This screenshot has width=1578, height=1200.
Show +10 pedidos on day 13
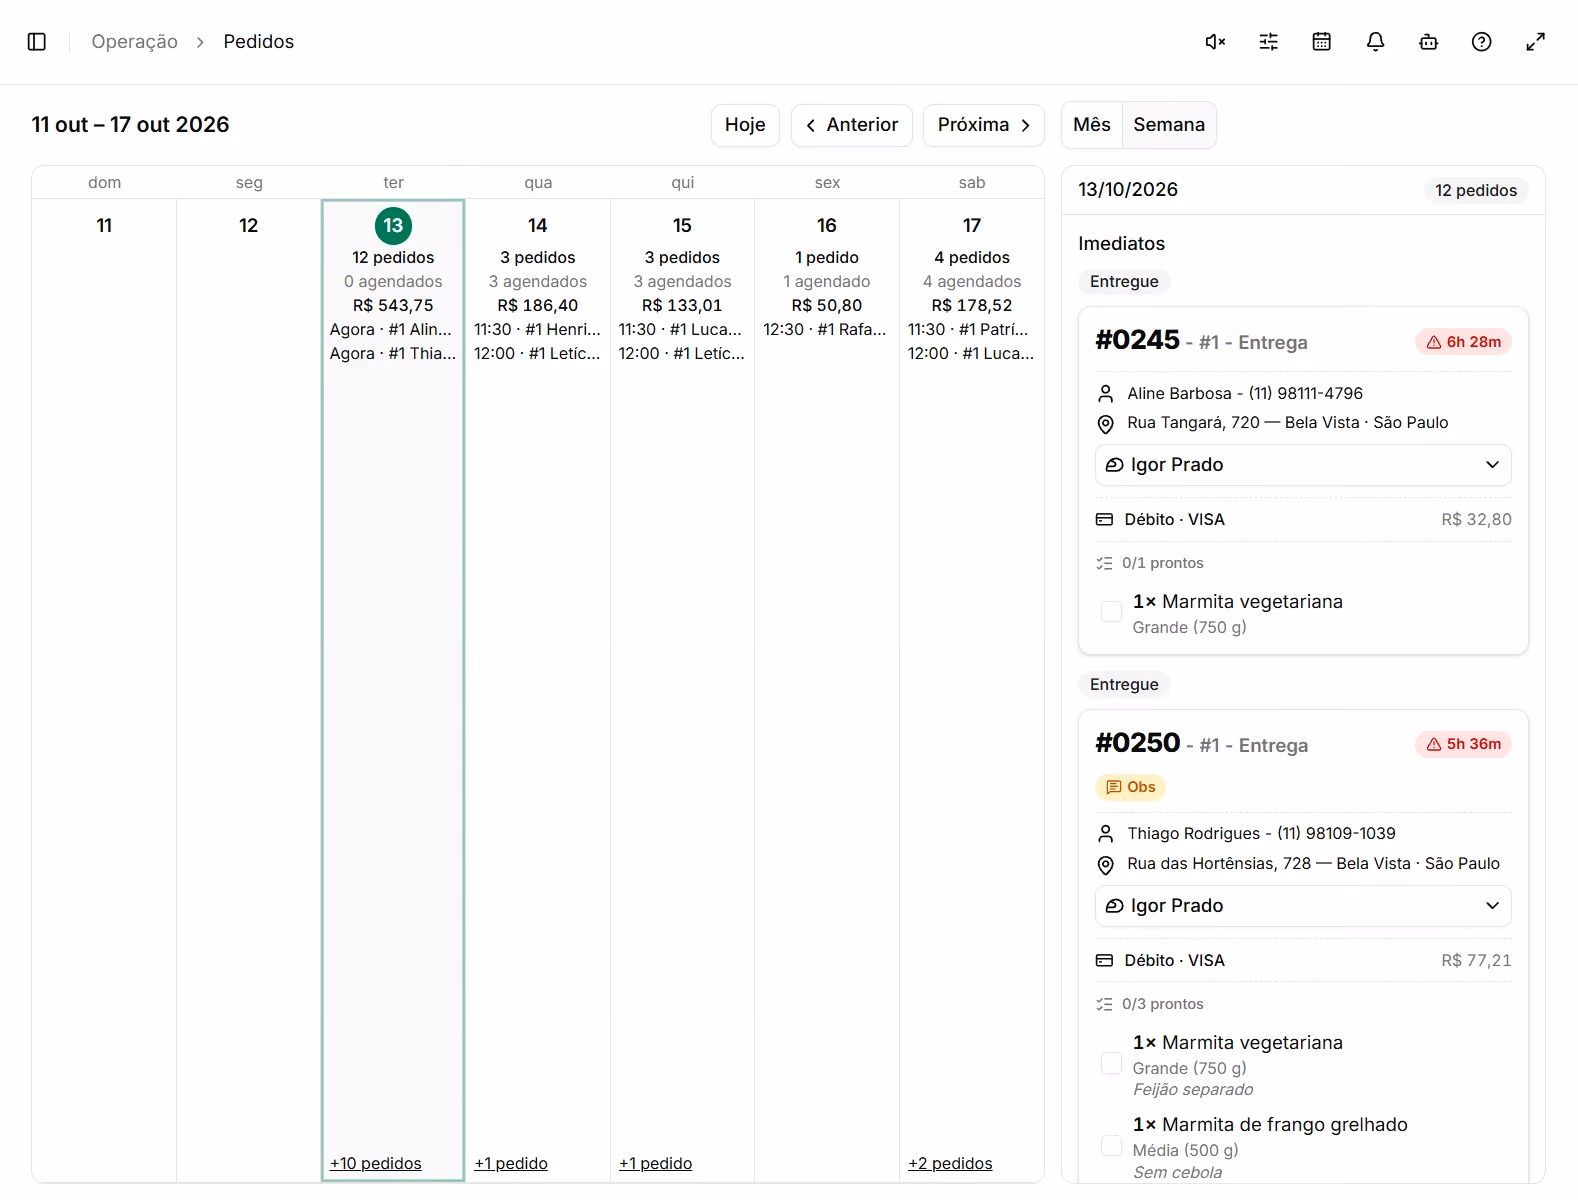(376, 1163)
